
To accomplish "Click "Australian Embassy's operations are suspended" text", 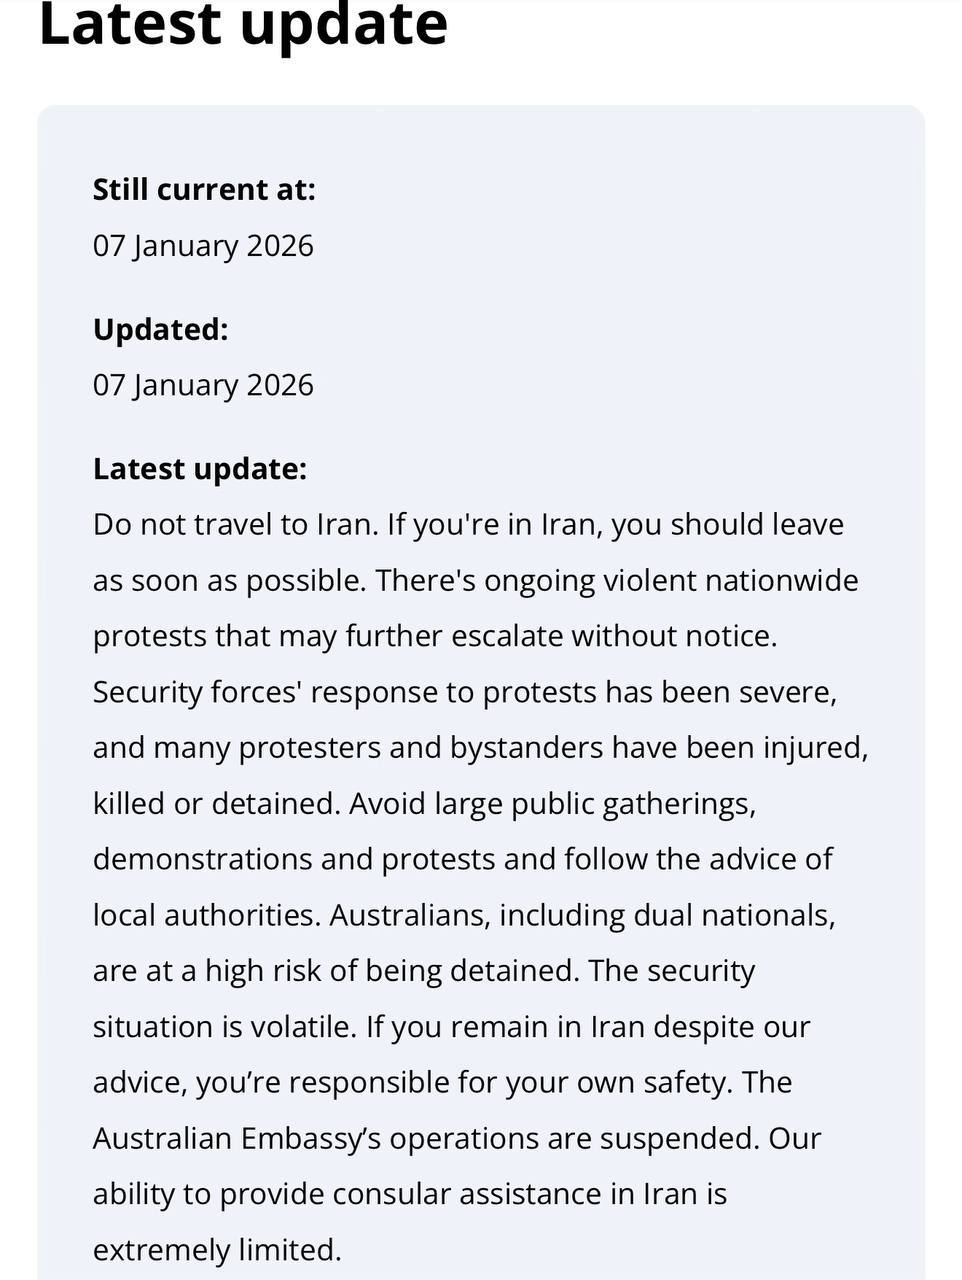I will 425,1138.
